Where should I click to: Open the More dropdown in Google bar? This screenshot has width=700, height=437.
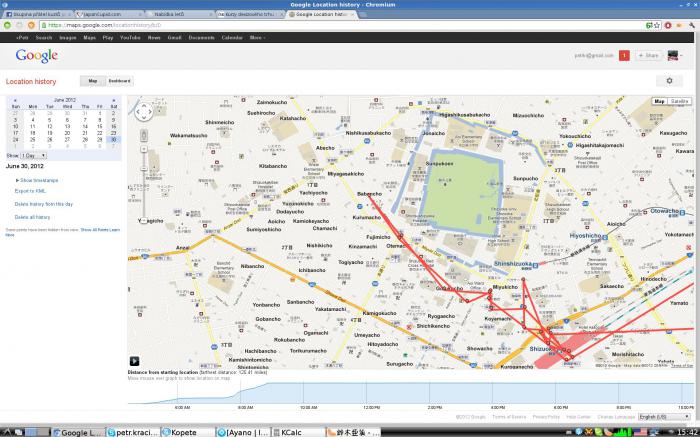tap(257, 37)
